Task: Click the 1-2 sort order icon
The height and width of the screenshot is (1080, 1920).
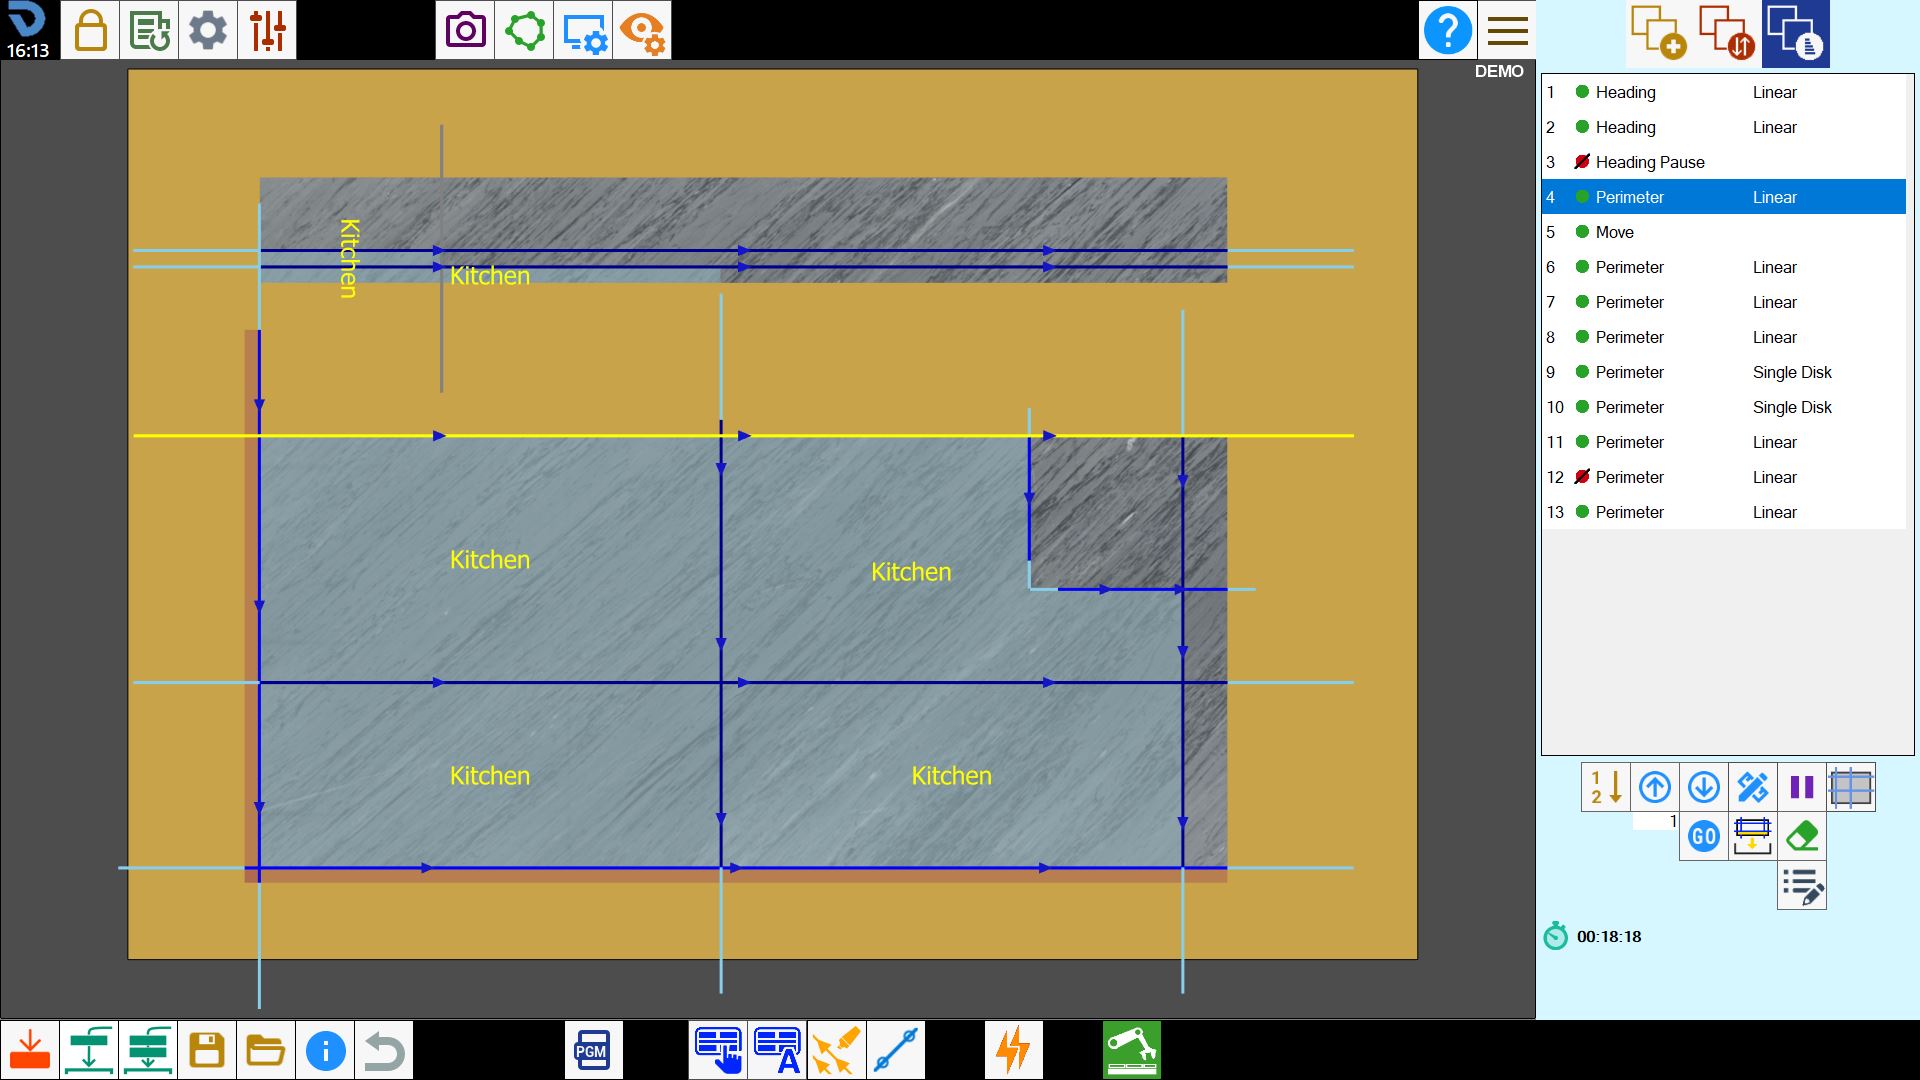Action: 1606,788
